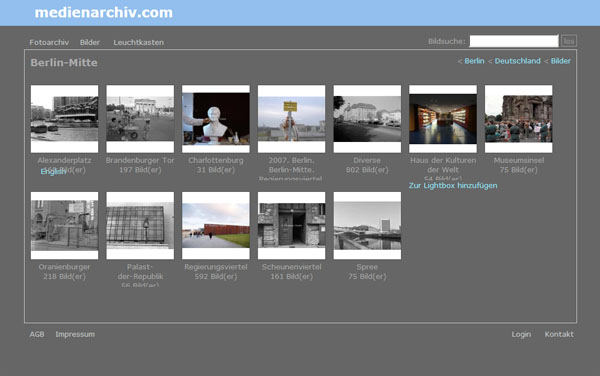Open the Spree album thumbnail
Screen dimensions: 600x376
[x=367, y=225]
